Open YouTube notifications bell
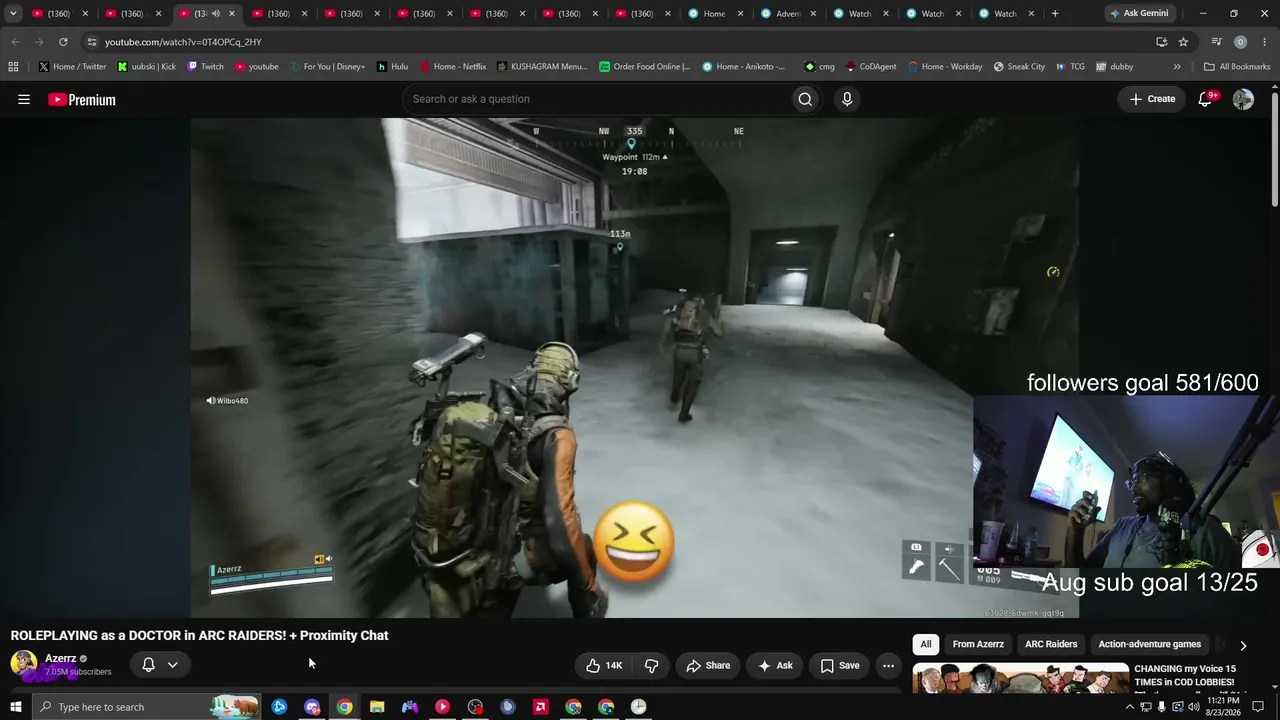The image size is (1280, 720). point(1205,99)
